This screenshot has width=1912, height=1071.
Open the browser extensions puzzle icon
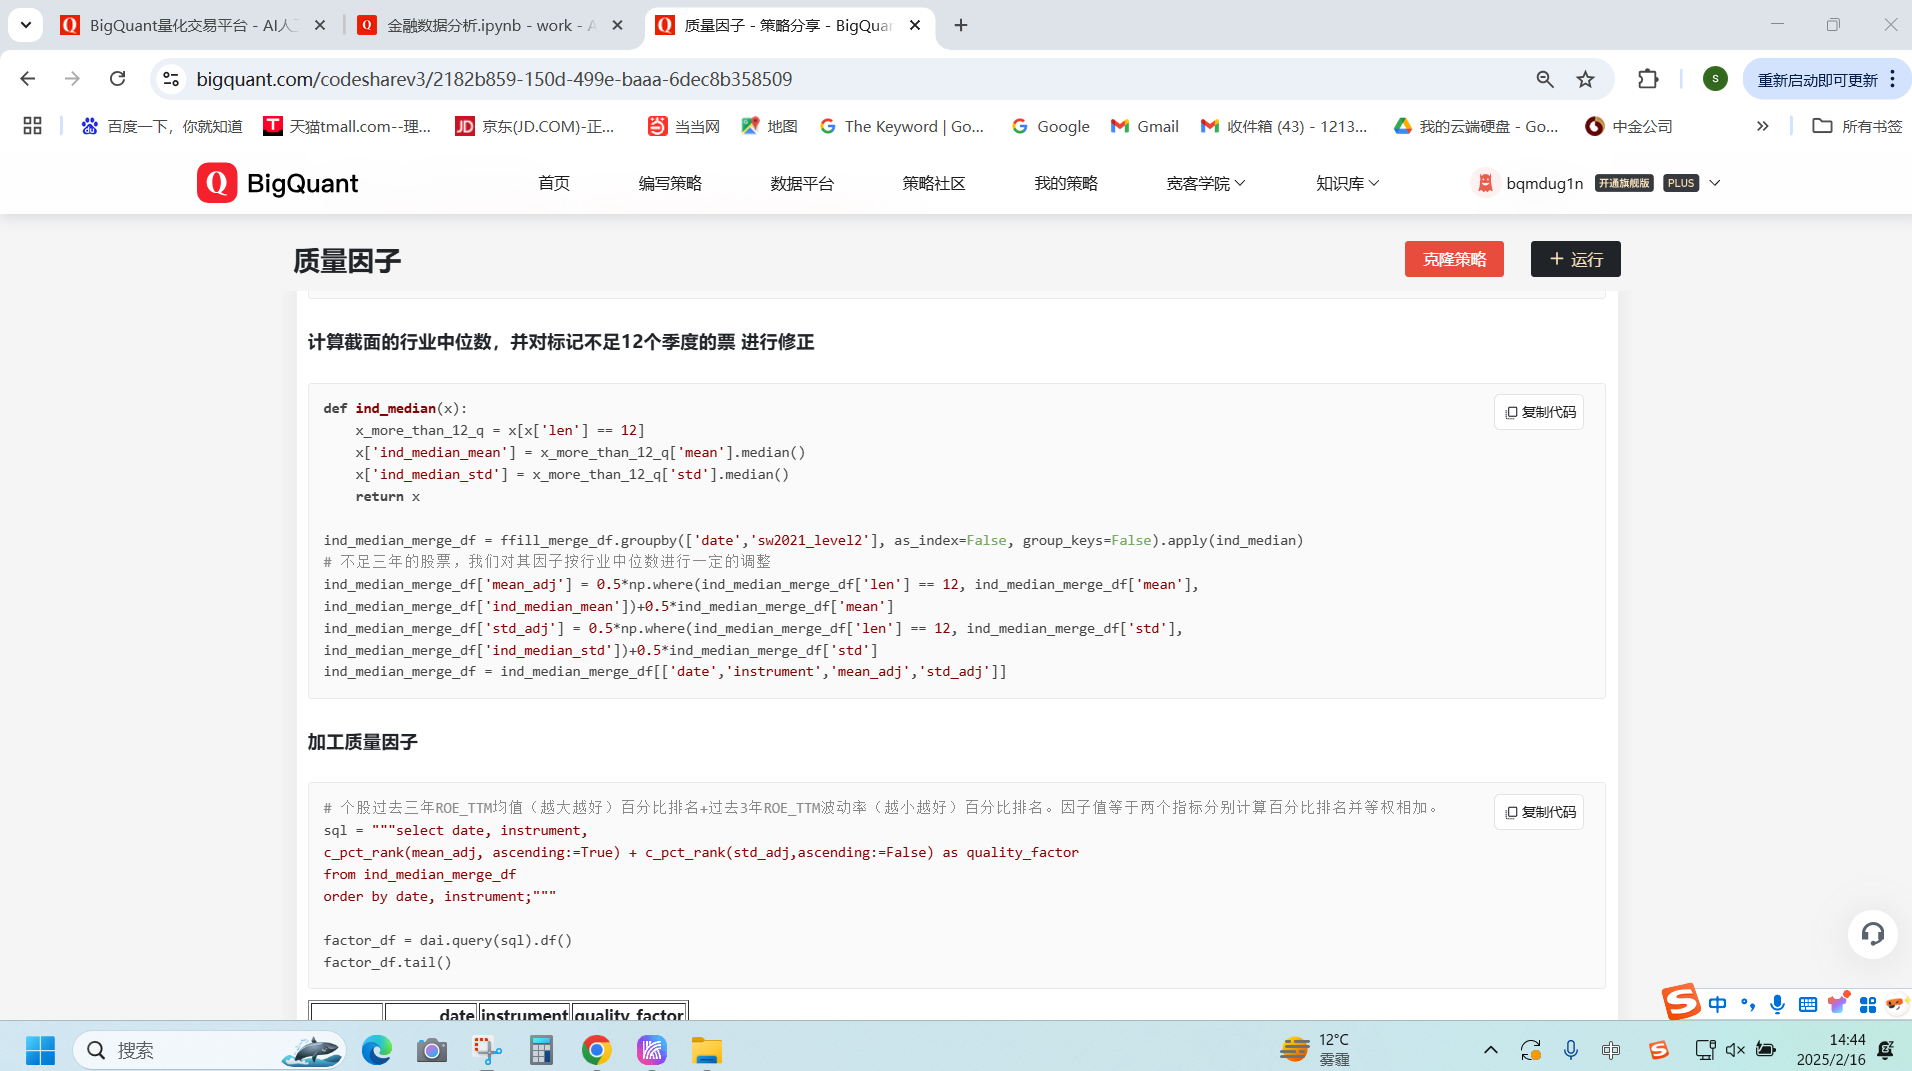coord(1647,79)
